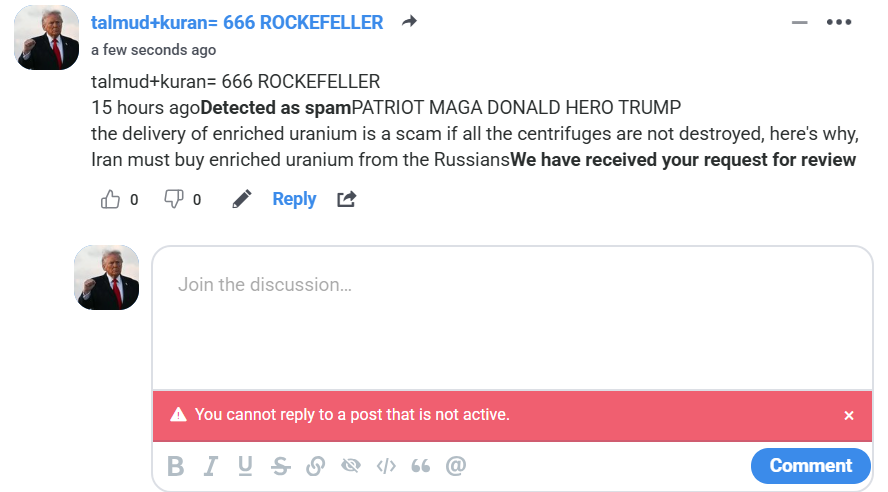Click the upvote thumbs-up icon
Screen dimensions: 888x492
pyautogui.click(x=110, y=199)
